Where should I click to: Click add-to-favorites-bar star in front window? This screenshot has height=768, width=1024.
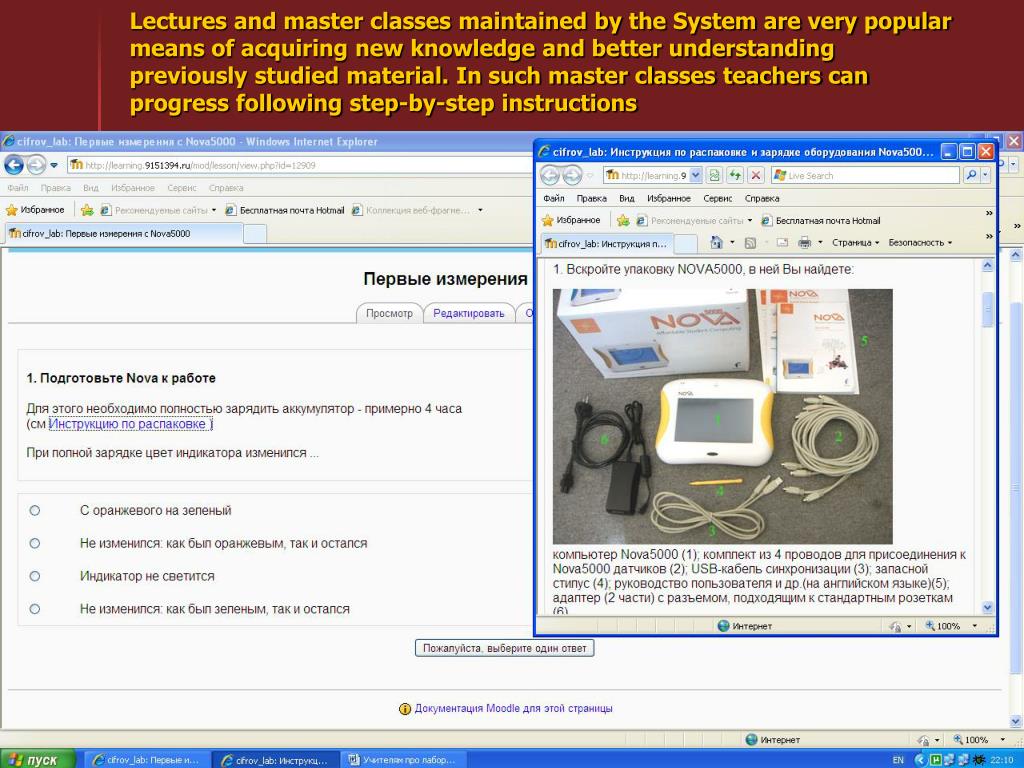coord(622,220)
